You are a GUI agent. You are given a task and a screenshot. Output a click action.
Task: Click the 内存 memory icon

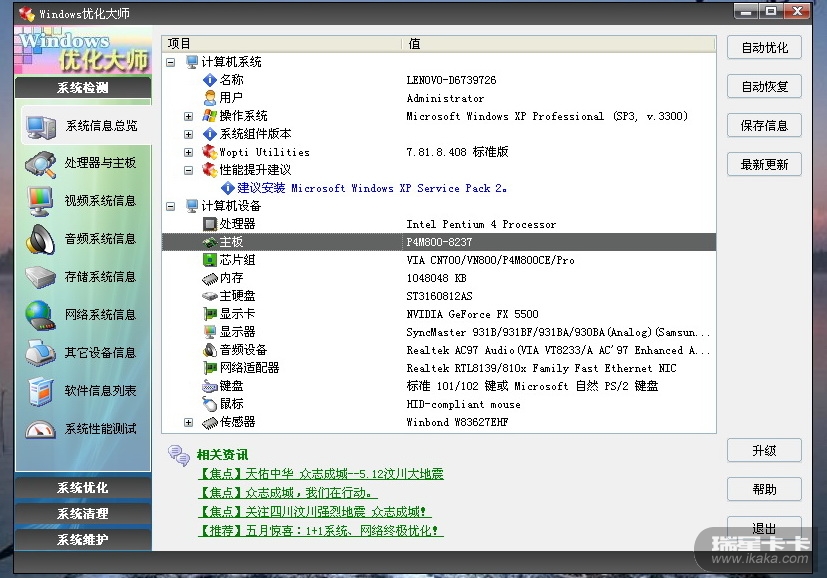click(x=210, y=278)
